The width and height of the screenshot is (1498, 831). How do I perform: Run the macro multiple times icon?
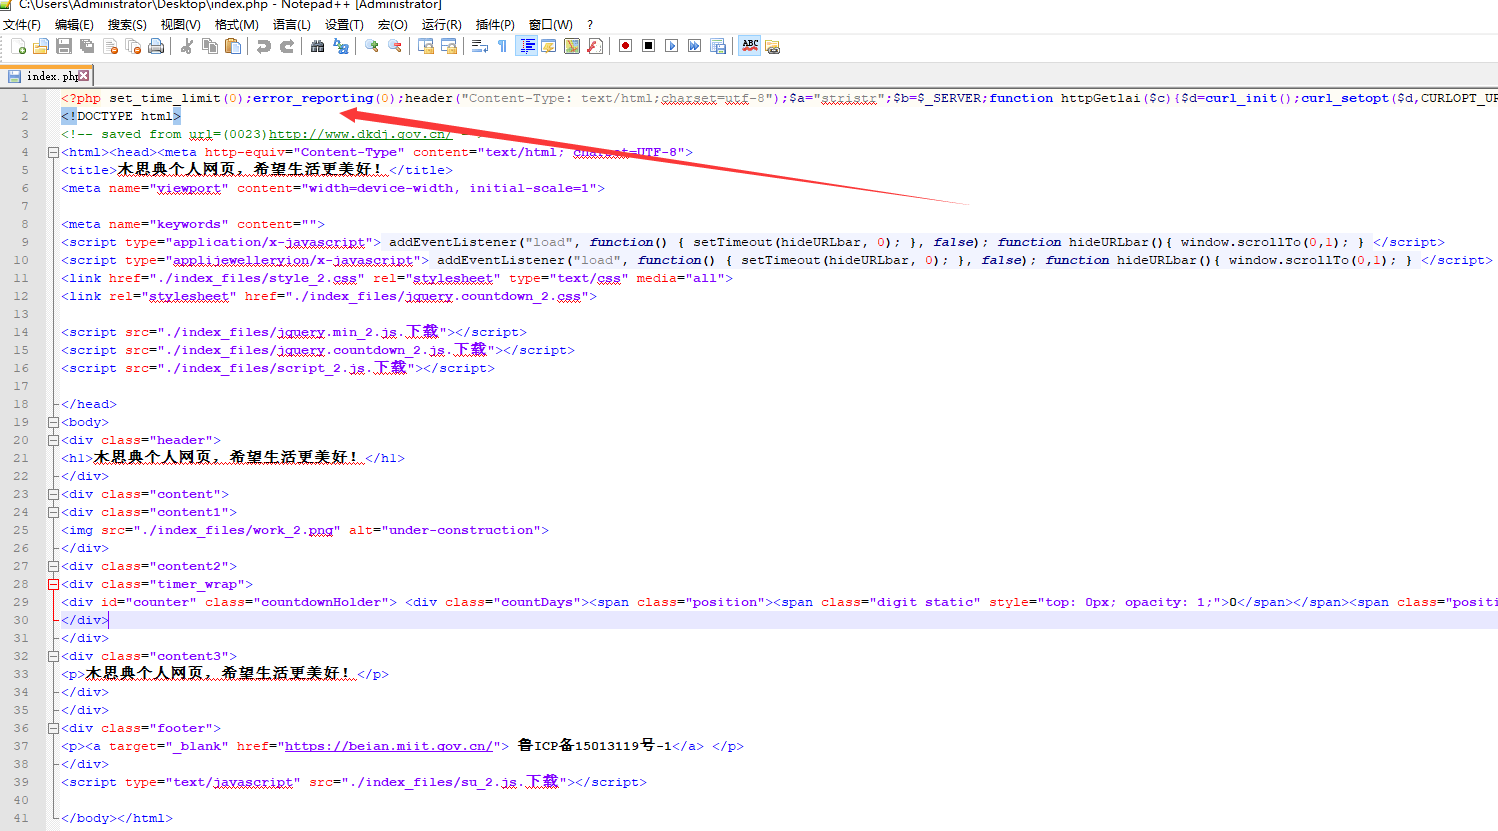(x=694, y=46)
